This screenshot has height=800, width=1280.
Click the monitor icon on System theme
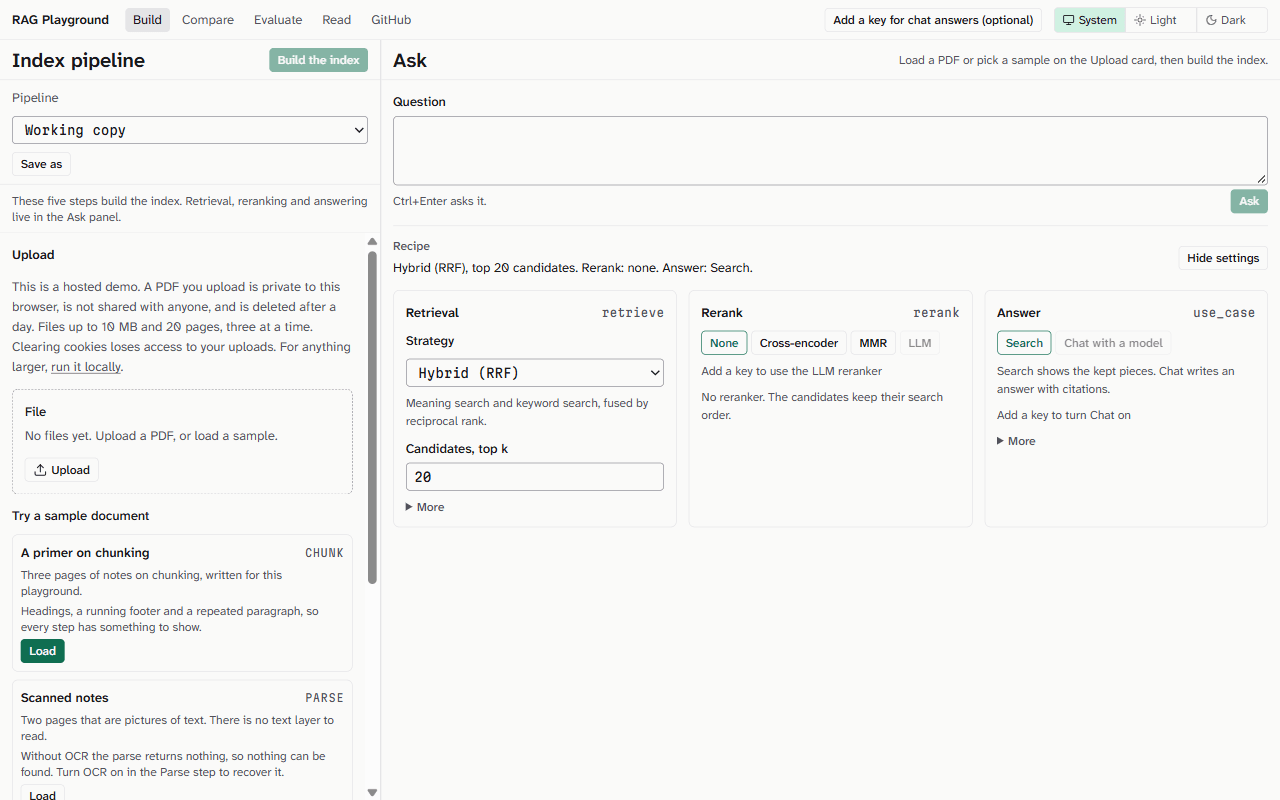pos(1069,20)
